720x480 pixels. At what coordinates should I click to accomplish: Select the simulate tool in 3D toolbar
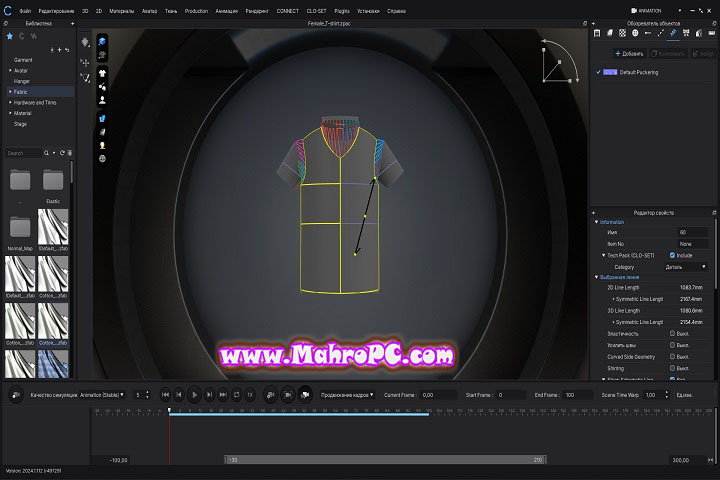click(x=85, y=43)
